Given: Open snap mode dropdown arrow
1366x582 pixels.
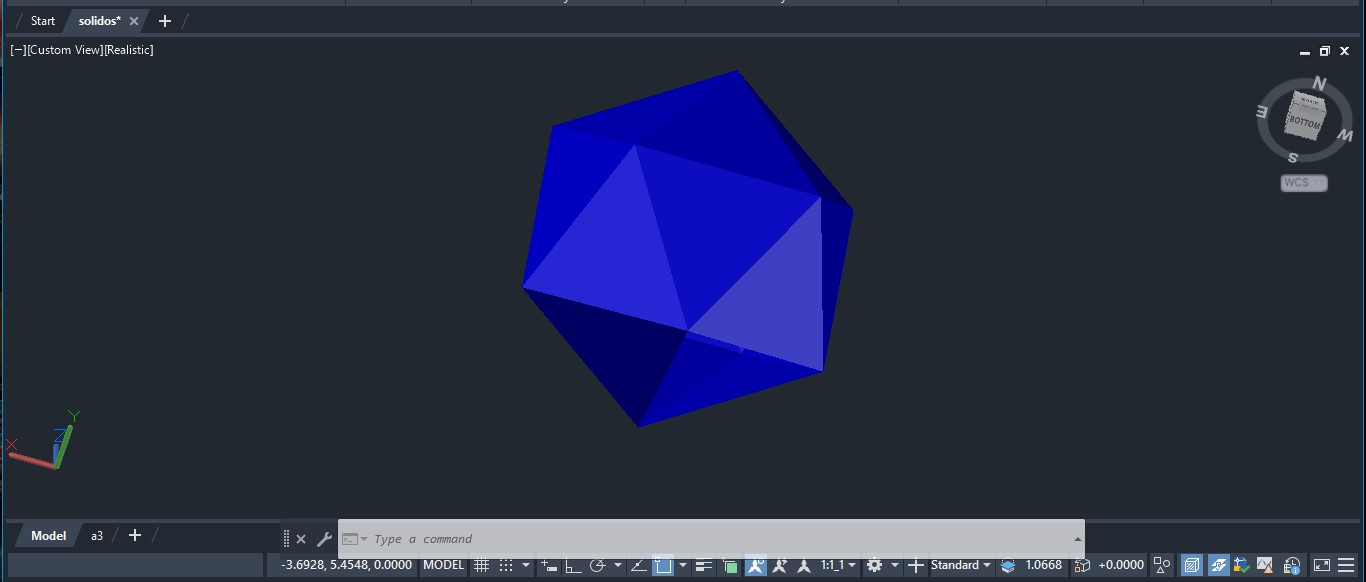Looking at the screenshot, I should point(526,565).
